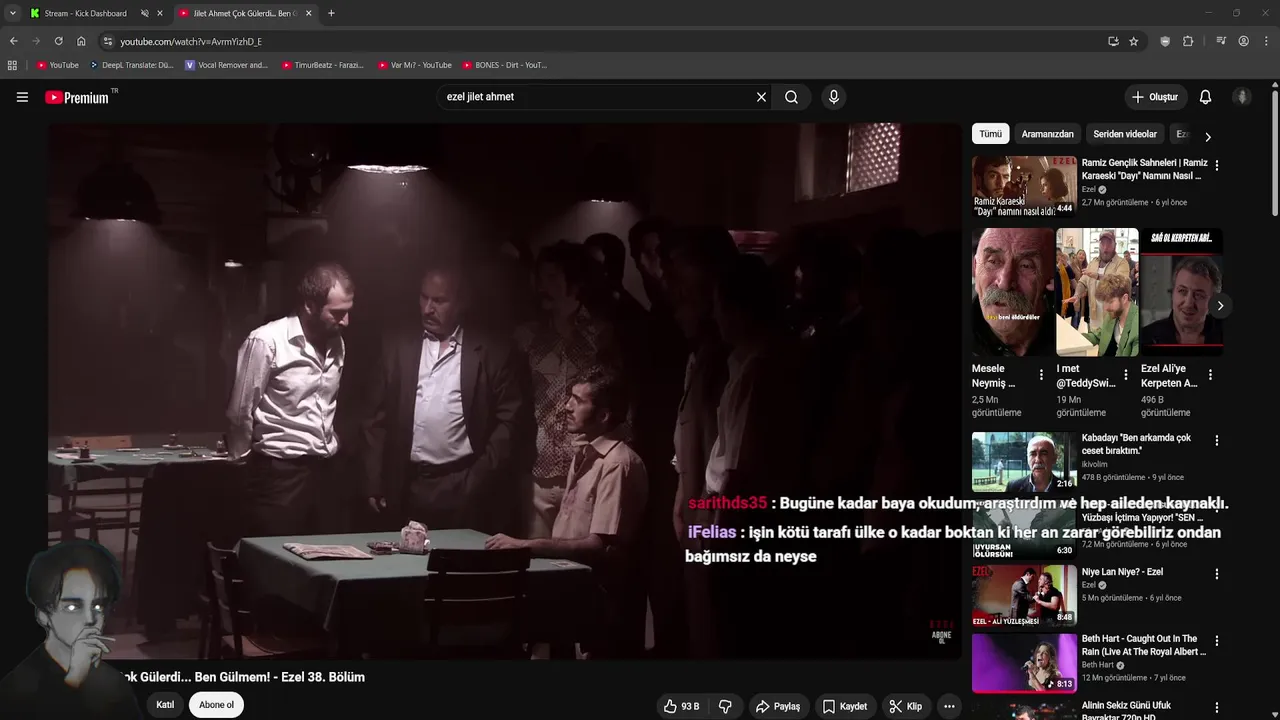Close the Kick Dashboard tab
This screenshot has width=1280, height=720.
(x=160, y=13)
